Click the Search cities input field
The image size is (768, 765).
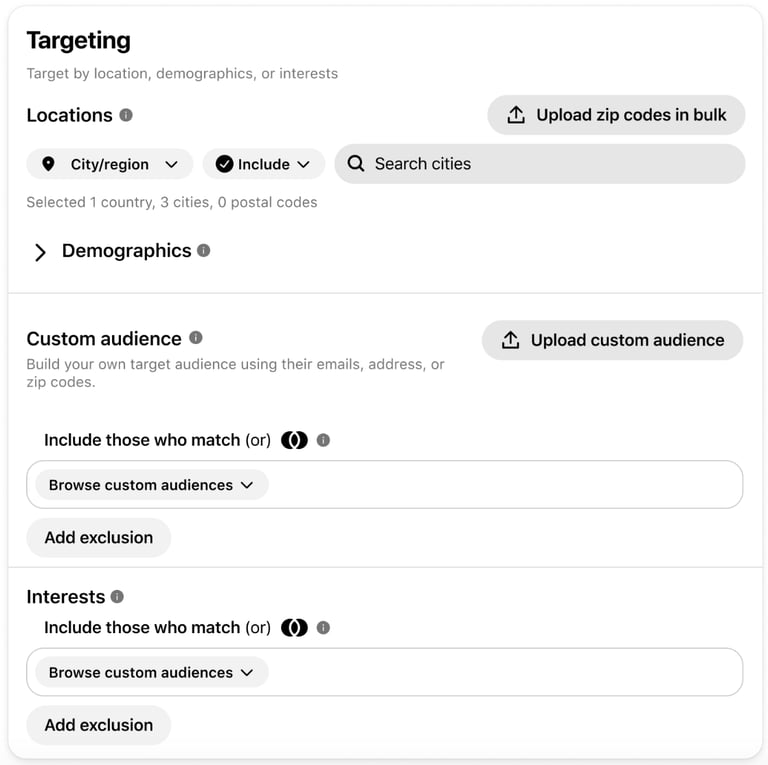[x=550, y=164]
